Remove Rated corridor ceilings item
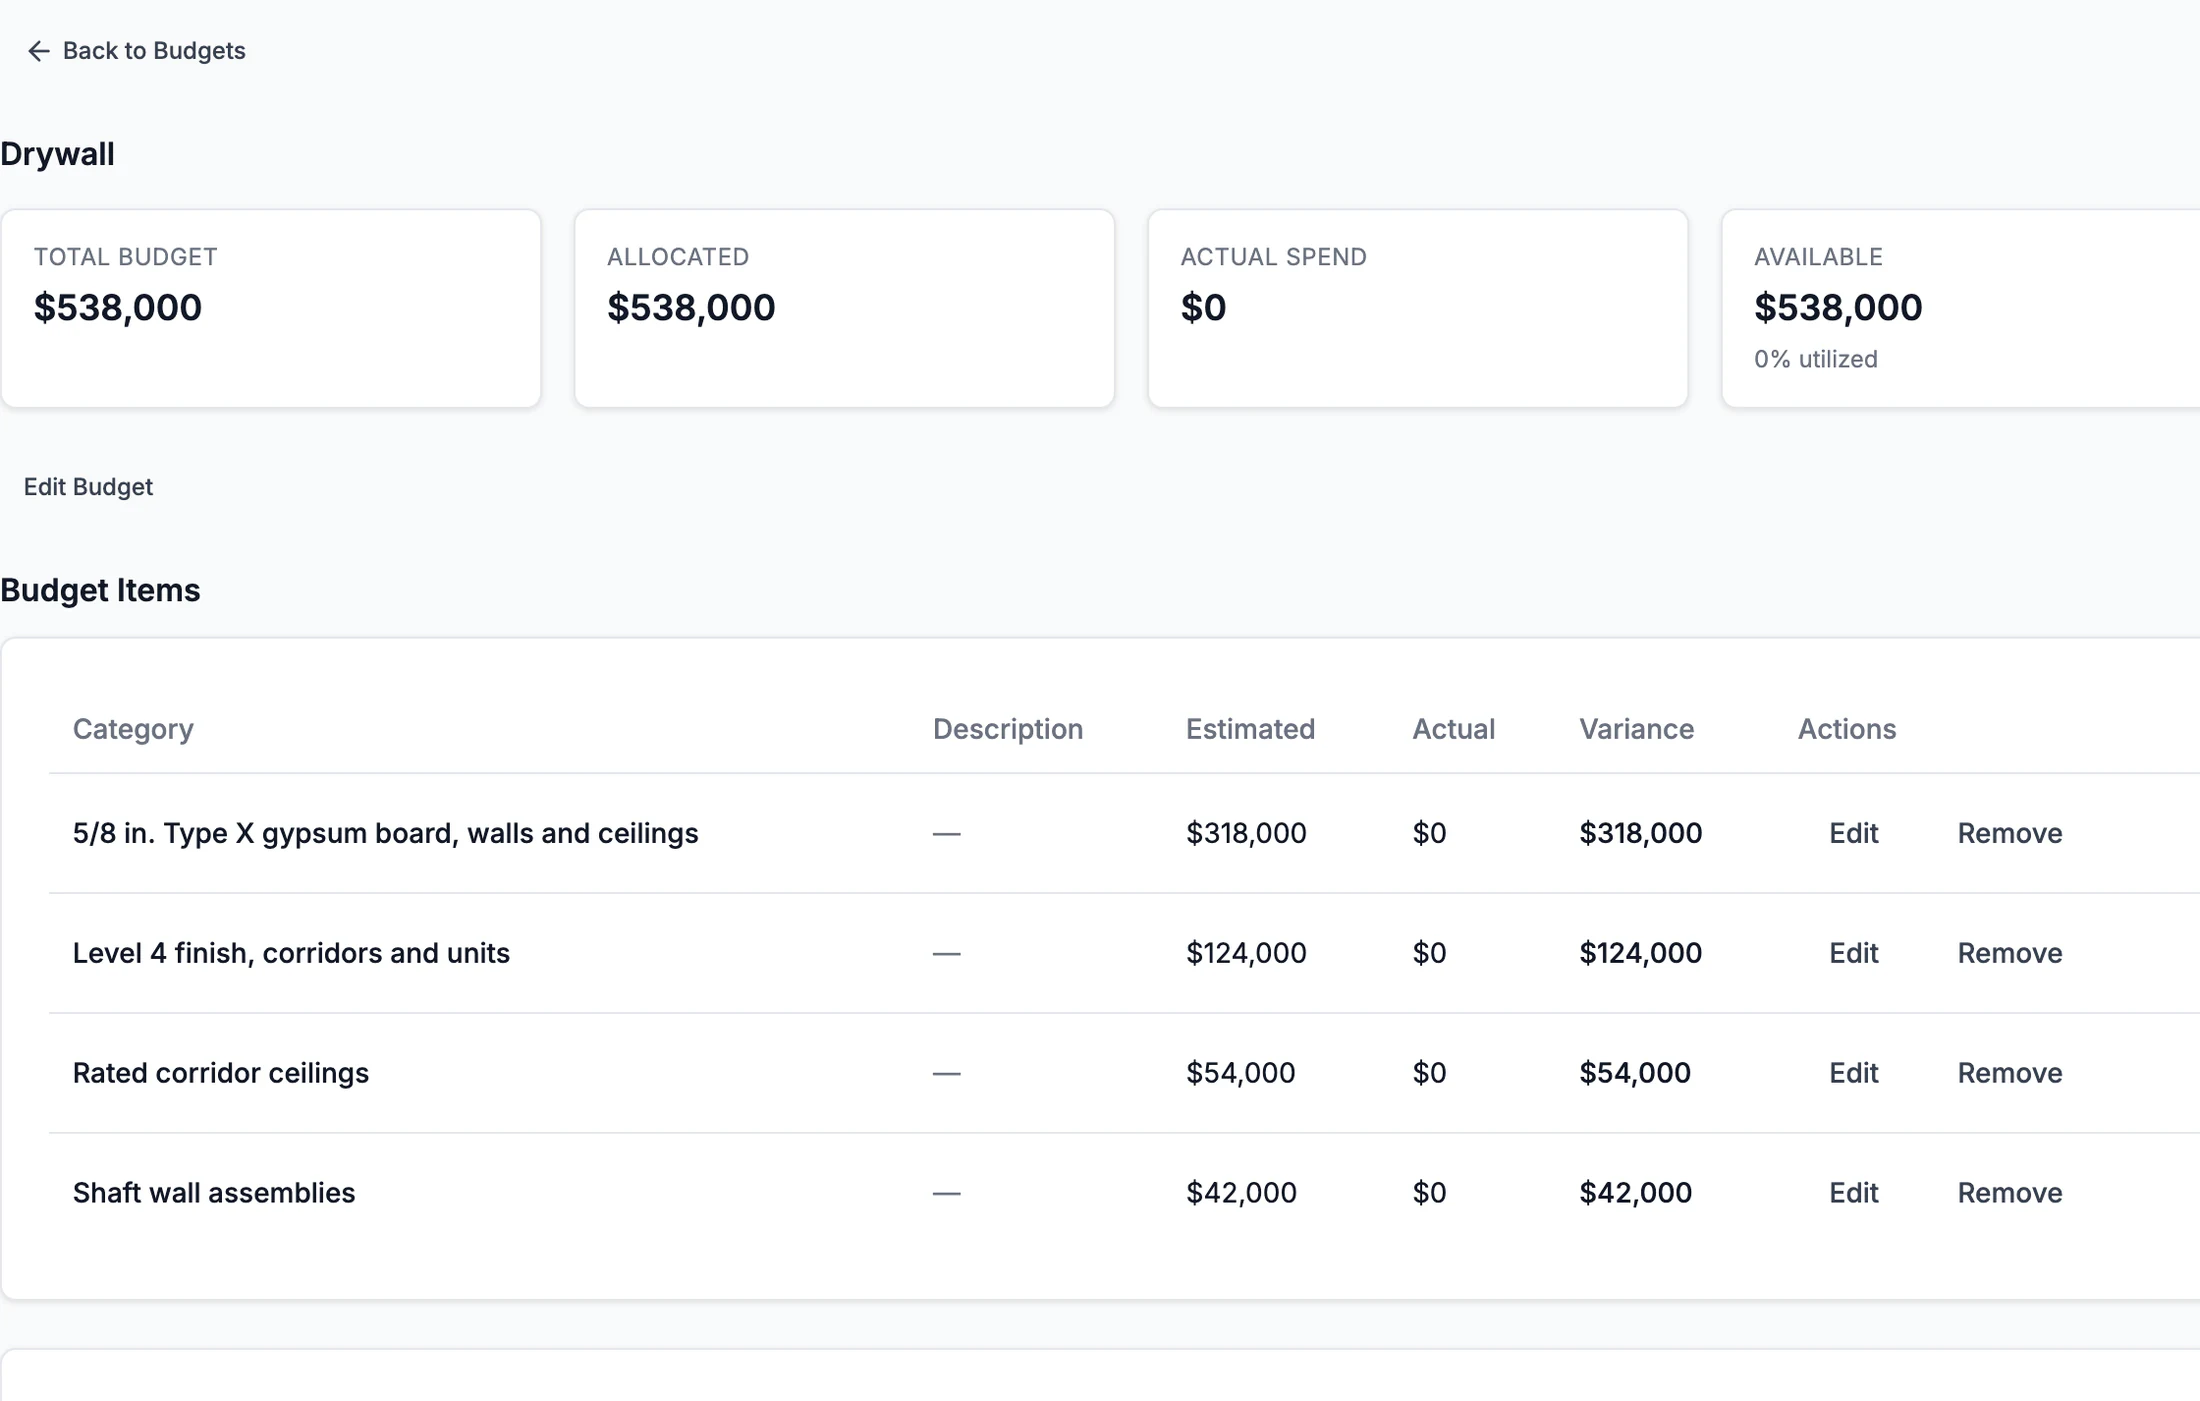2200x1401 pixels. (x=2009, y=1073)
